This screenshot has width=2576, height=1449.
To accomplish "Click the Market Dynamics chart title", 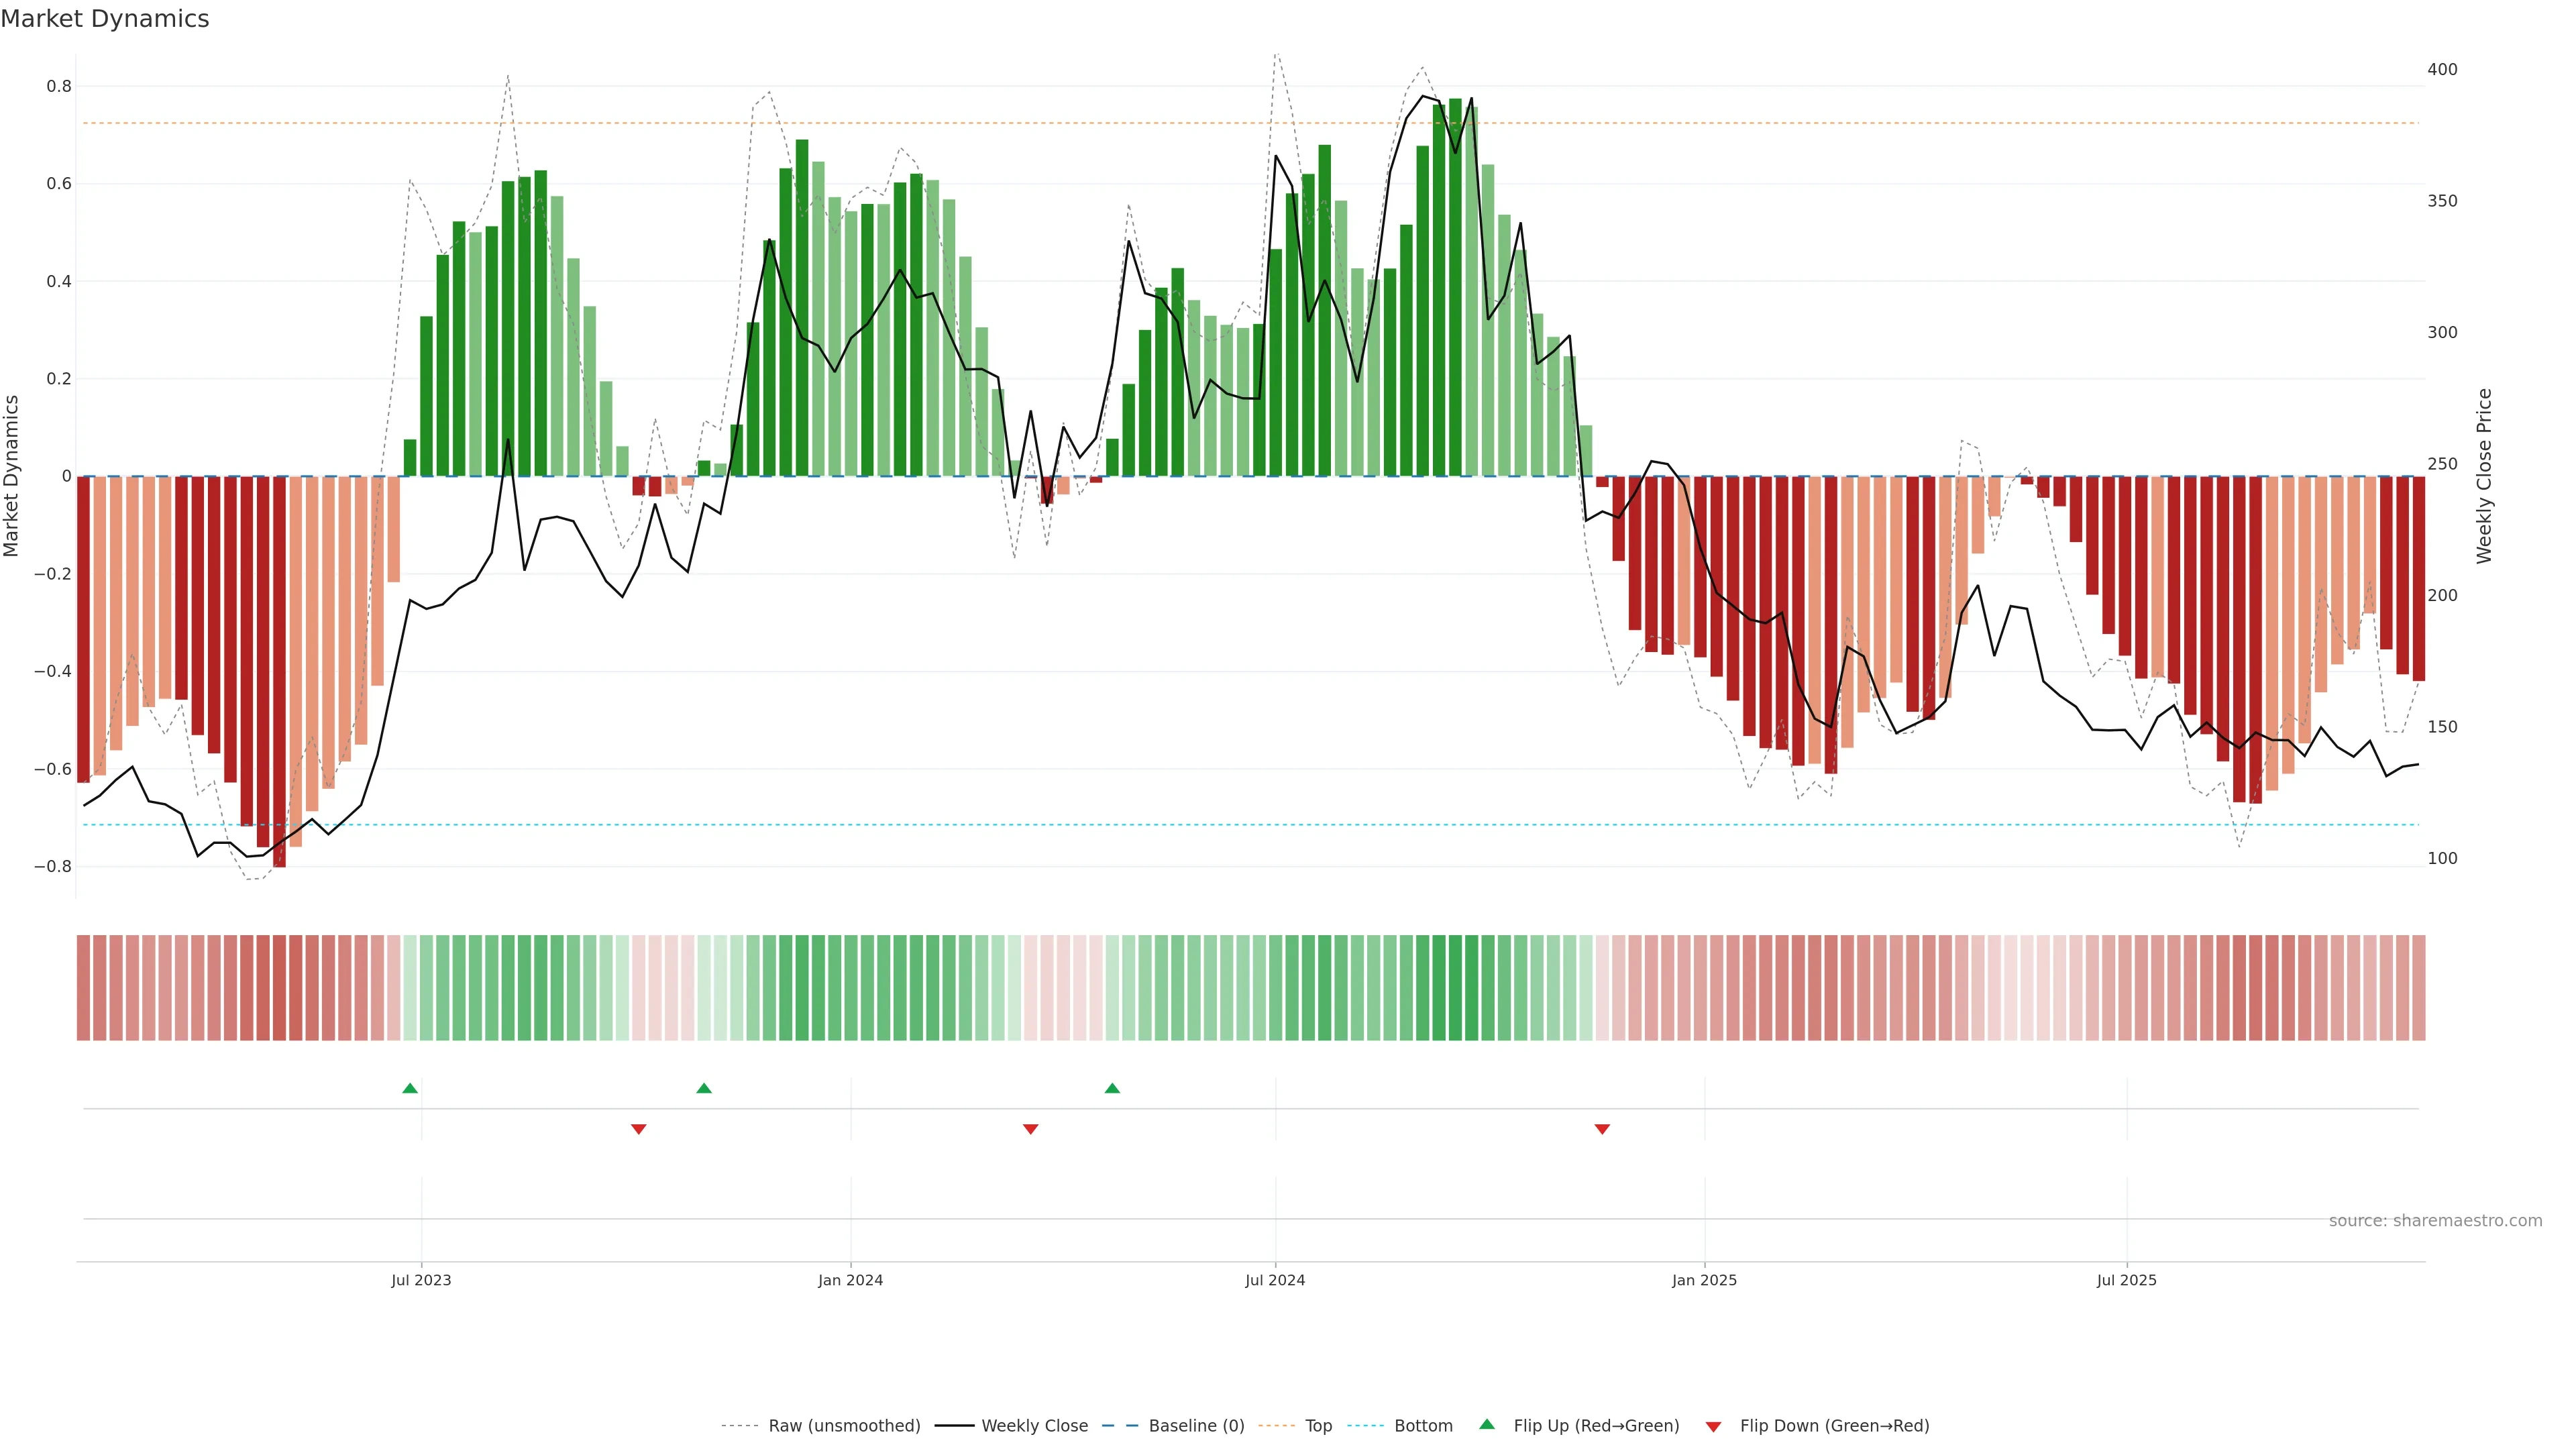I will 105,19.
